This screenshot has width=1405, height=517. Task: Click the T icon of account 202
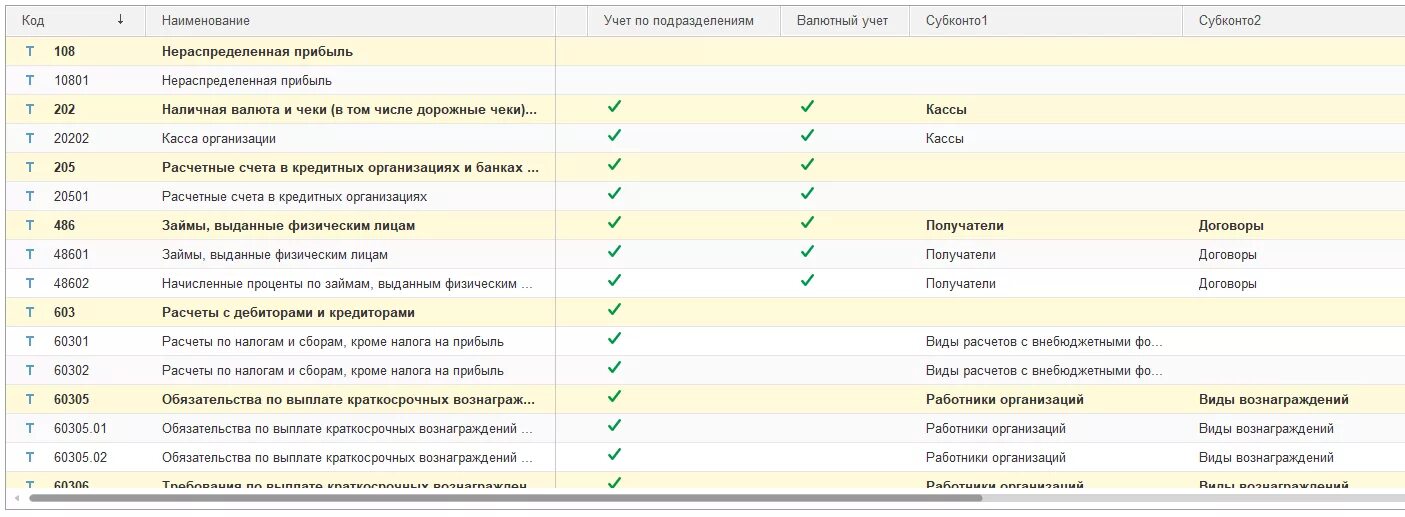click(x=30, y=109)
